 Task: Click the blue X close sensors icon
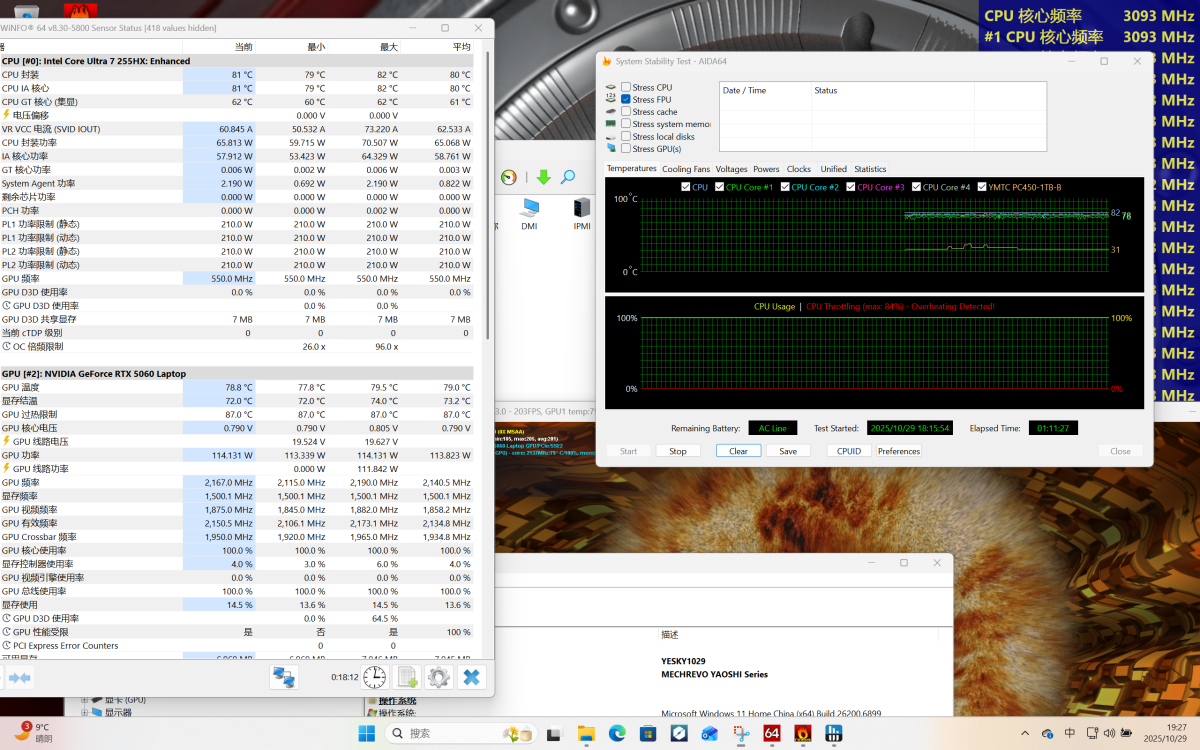tap(471, 677)
